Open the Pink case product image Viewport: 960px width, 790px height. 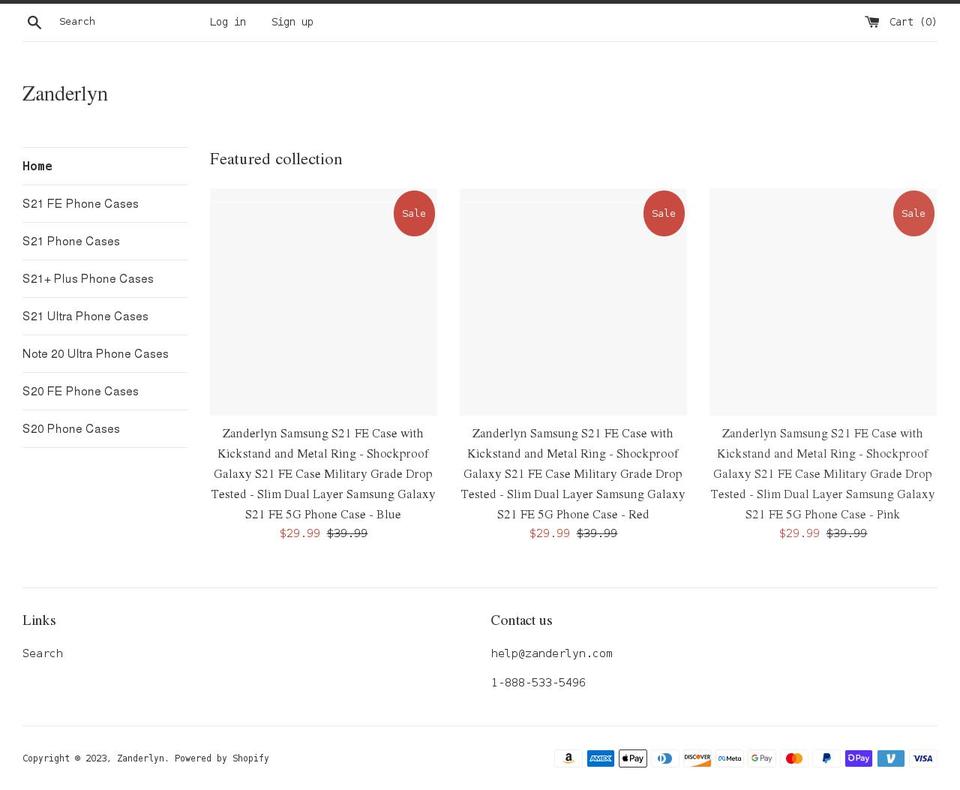pyautogui.click(x=823, y=302)
